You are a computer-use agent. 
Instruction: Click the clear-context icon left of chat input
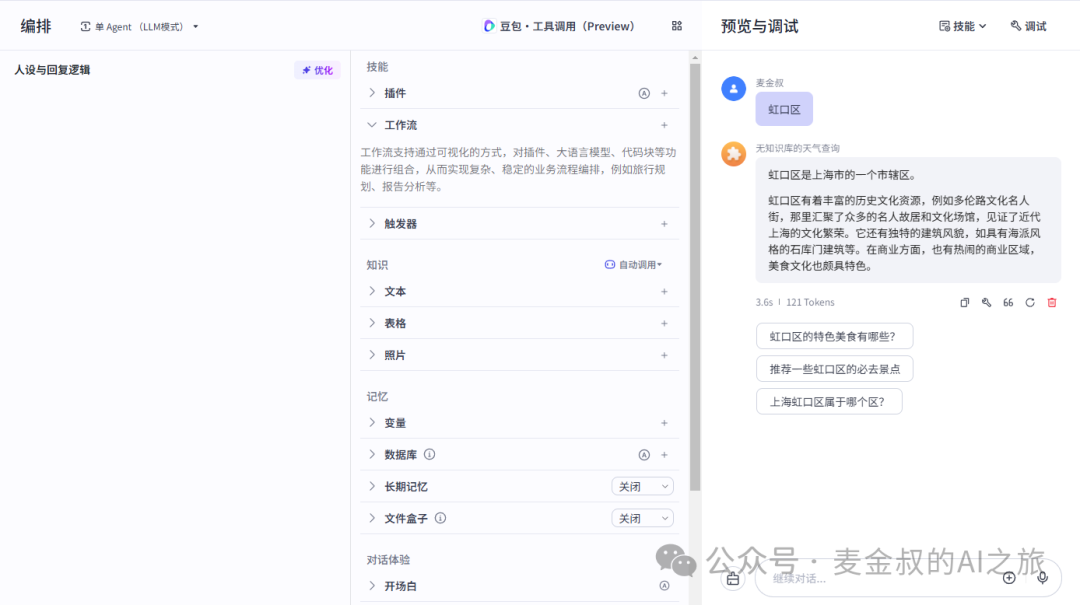click(x=733, y=579)
